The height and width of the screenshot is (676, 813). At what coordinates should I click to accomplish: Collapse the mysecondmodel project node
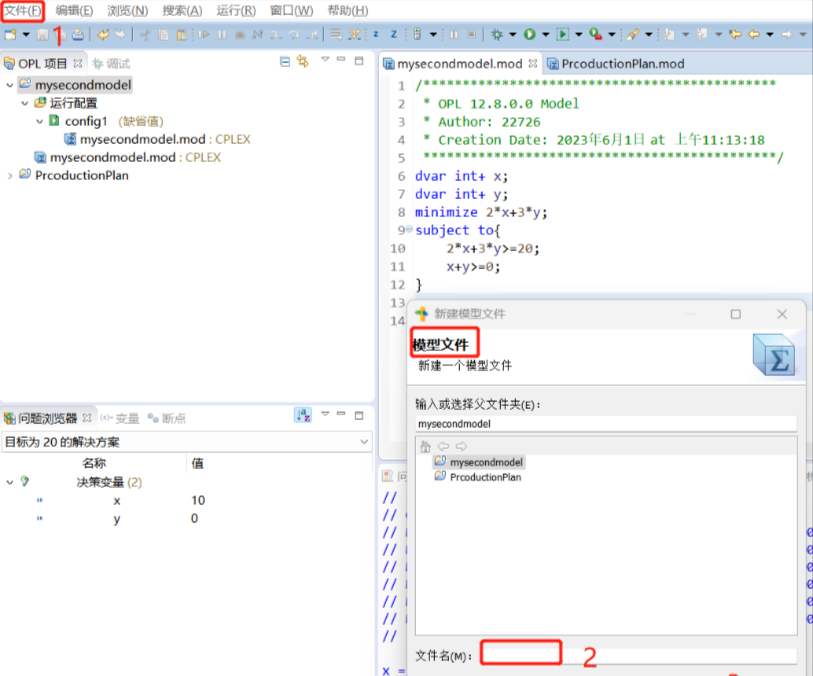[x=10, y=85]
